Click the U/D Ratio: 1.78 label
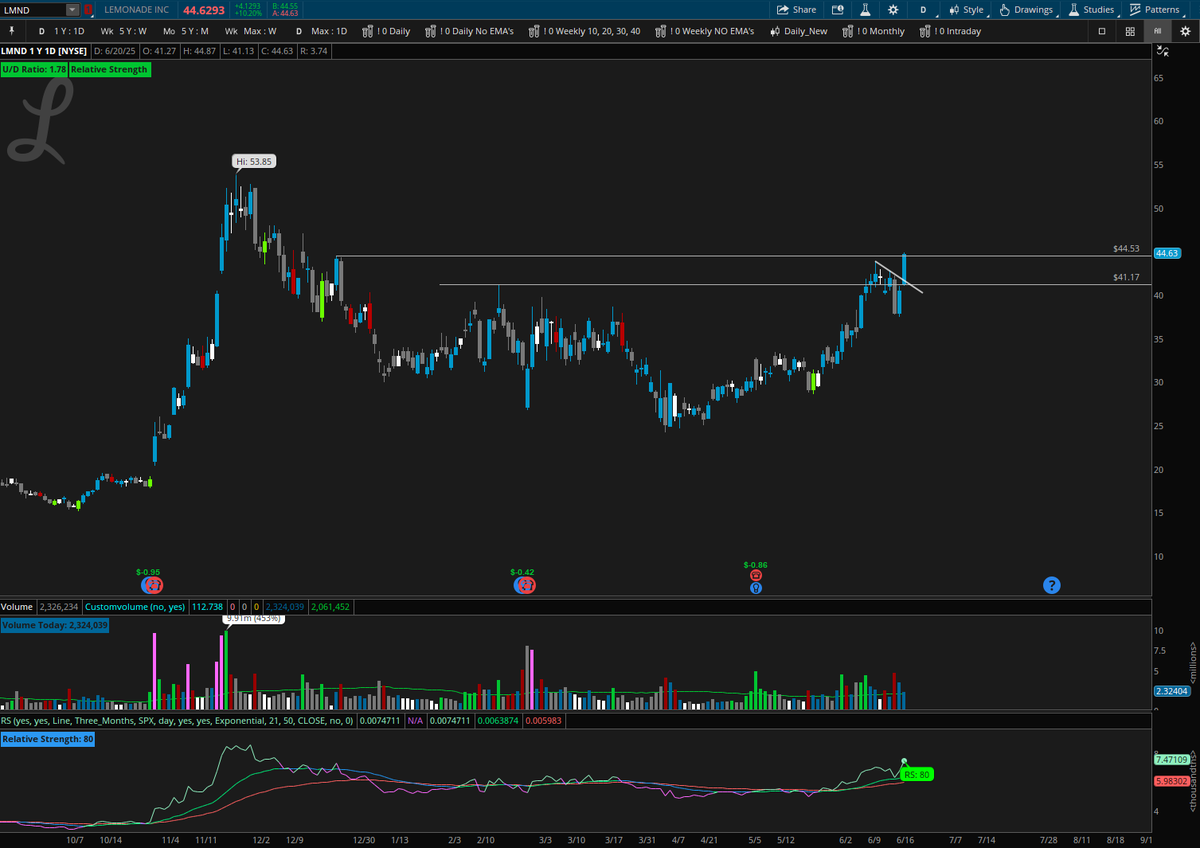 click(x=33, y=70)
